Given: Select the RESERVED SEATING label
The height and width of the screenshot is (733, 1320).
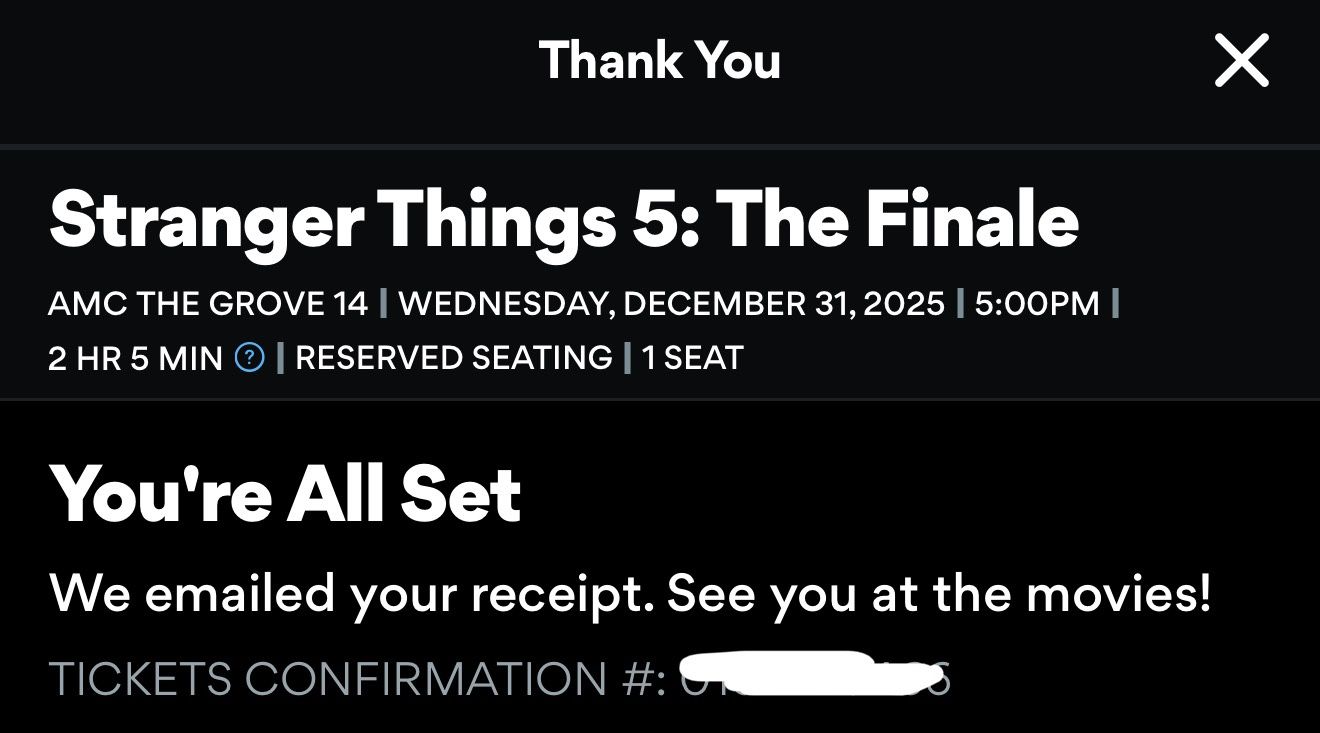Looking at the screenshot, I should click(453, 357).
